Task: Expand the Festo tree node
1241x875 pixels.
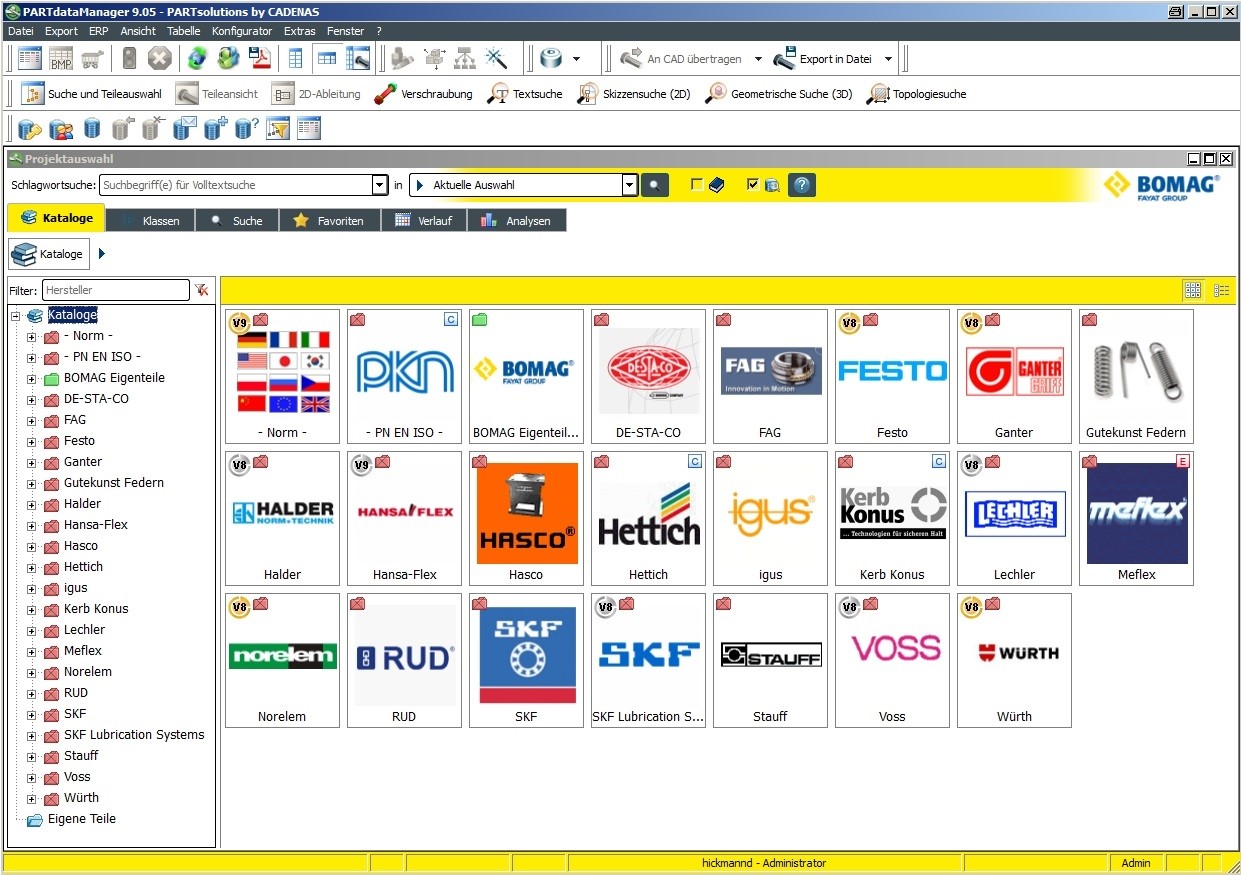Action: tap(32, 441)
